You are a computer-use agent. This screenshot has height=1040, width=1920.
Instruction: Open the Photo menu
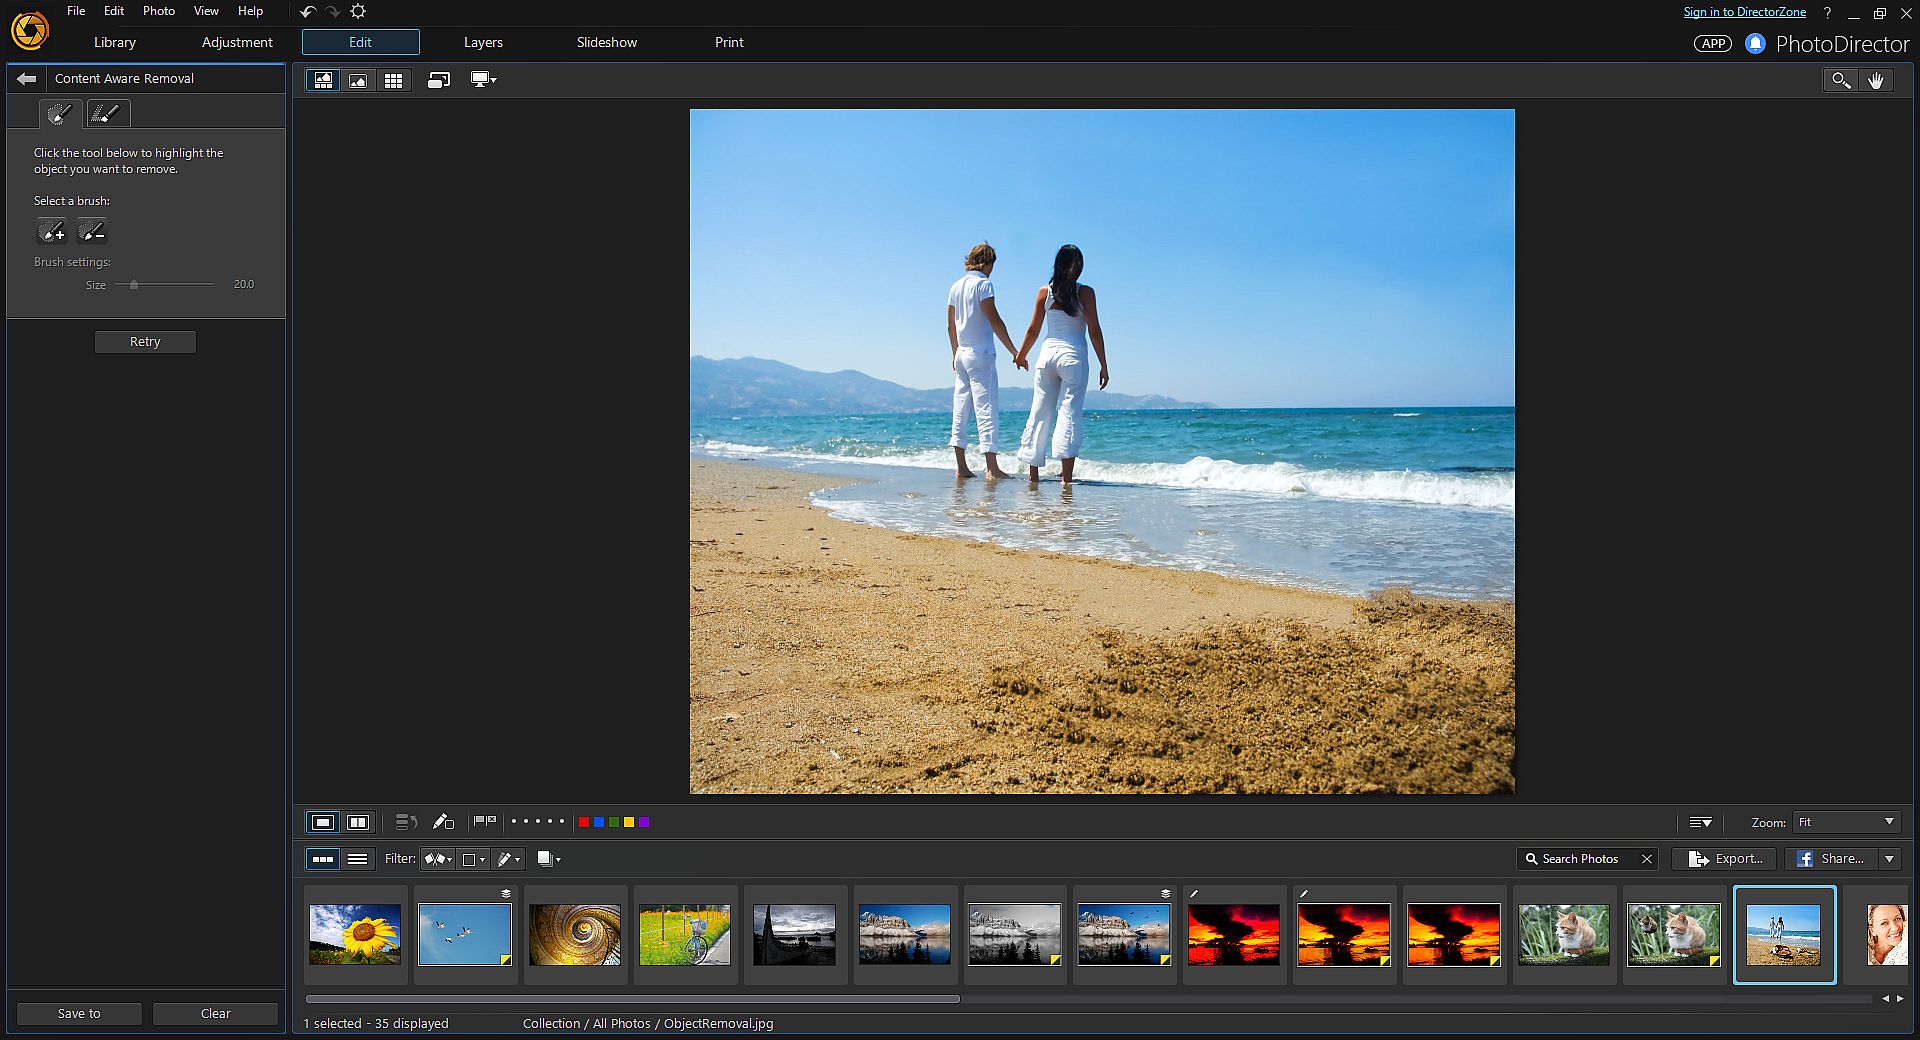point(158,11)
